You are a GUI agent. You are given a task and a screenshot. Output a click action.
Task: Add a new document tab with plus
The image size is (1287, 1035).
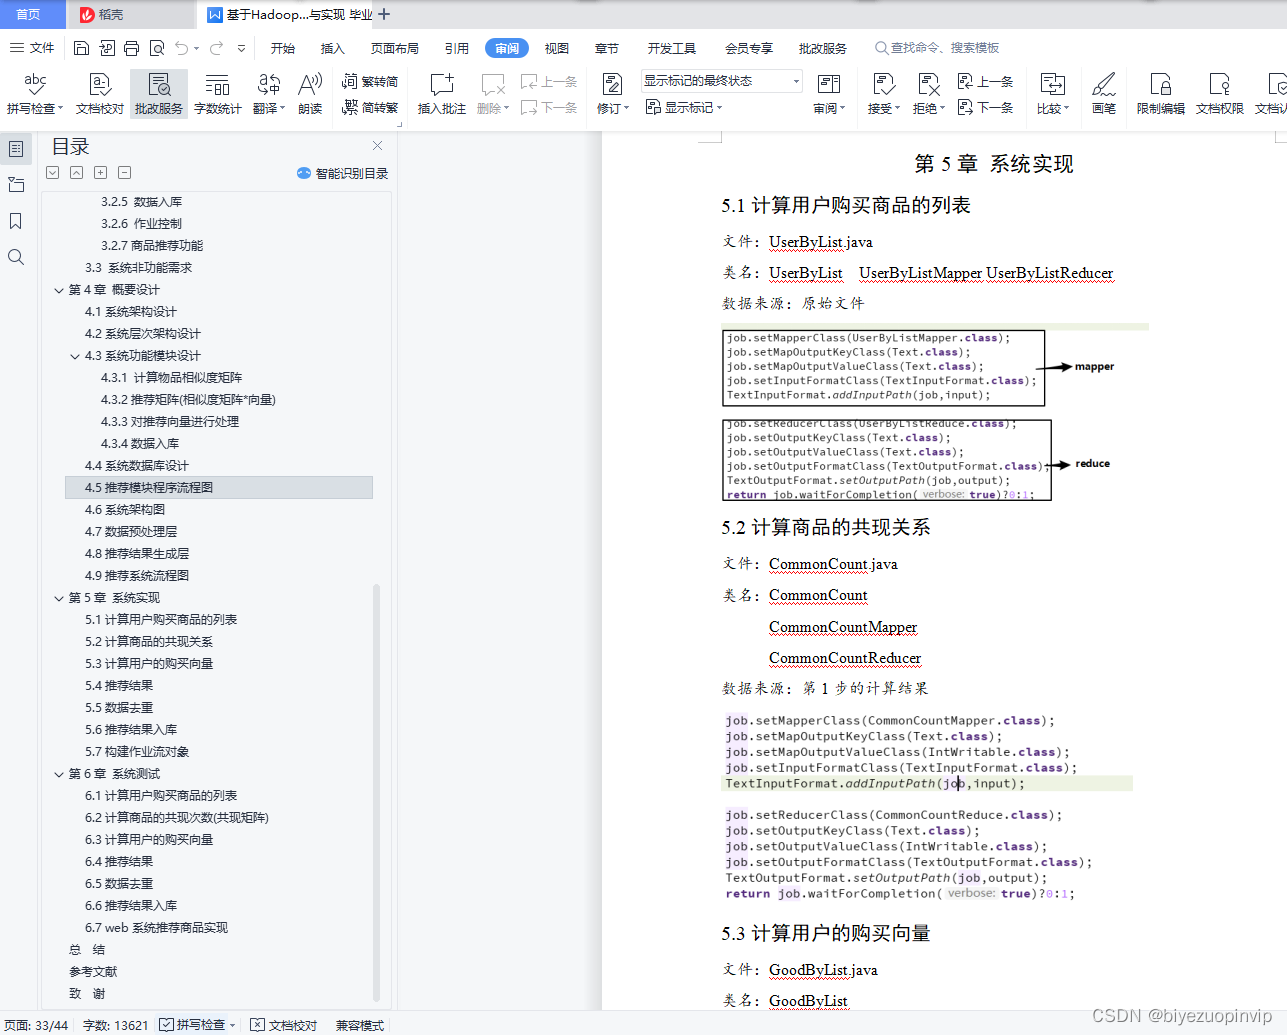coord(384,14)
